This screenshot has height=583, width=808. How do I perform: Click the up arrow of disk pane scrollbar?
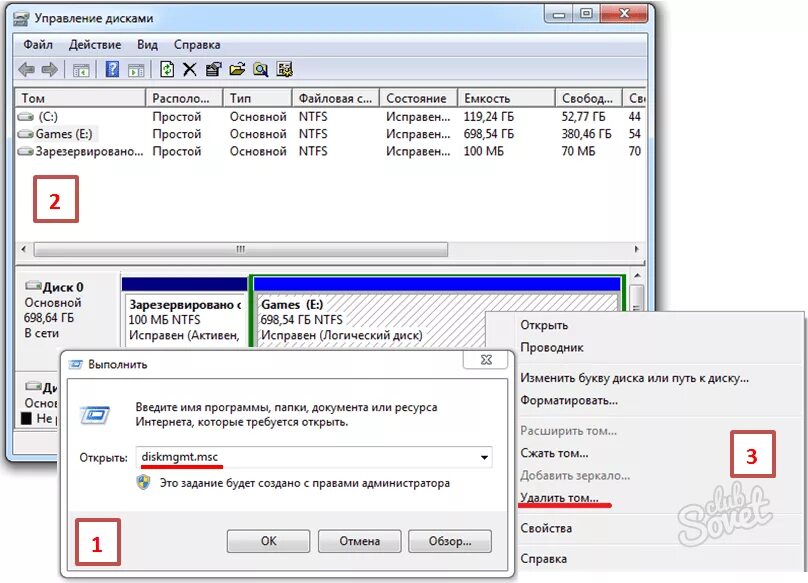tap(637, 276)
